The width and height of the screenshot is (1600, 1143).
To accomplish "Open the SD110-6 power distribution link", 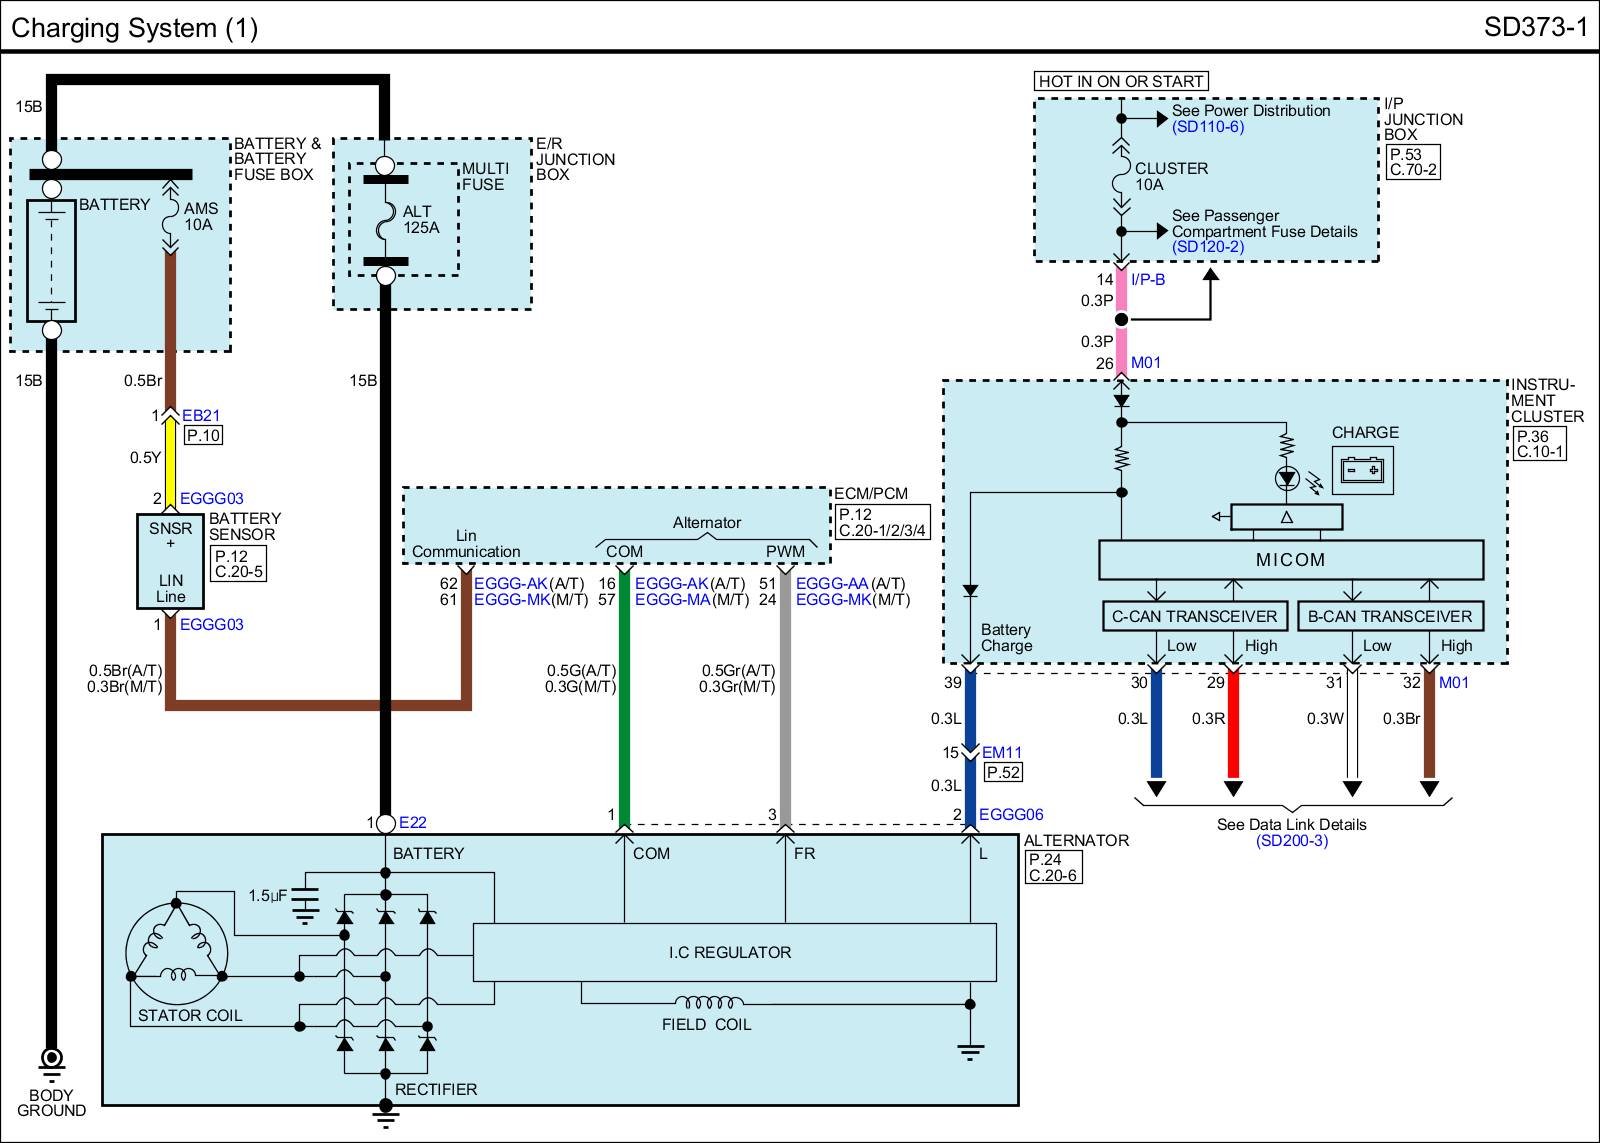I will pyautogui.click(x=1208, y=127).
